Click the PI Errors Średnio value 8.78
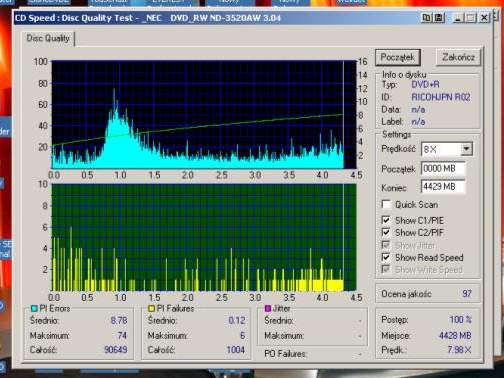 pyautogui.click(x=119, y=320)
